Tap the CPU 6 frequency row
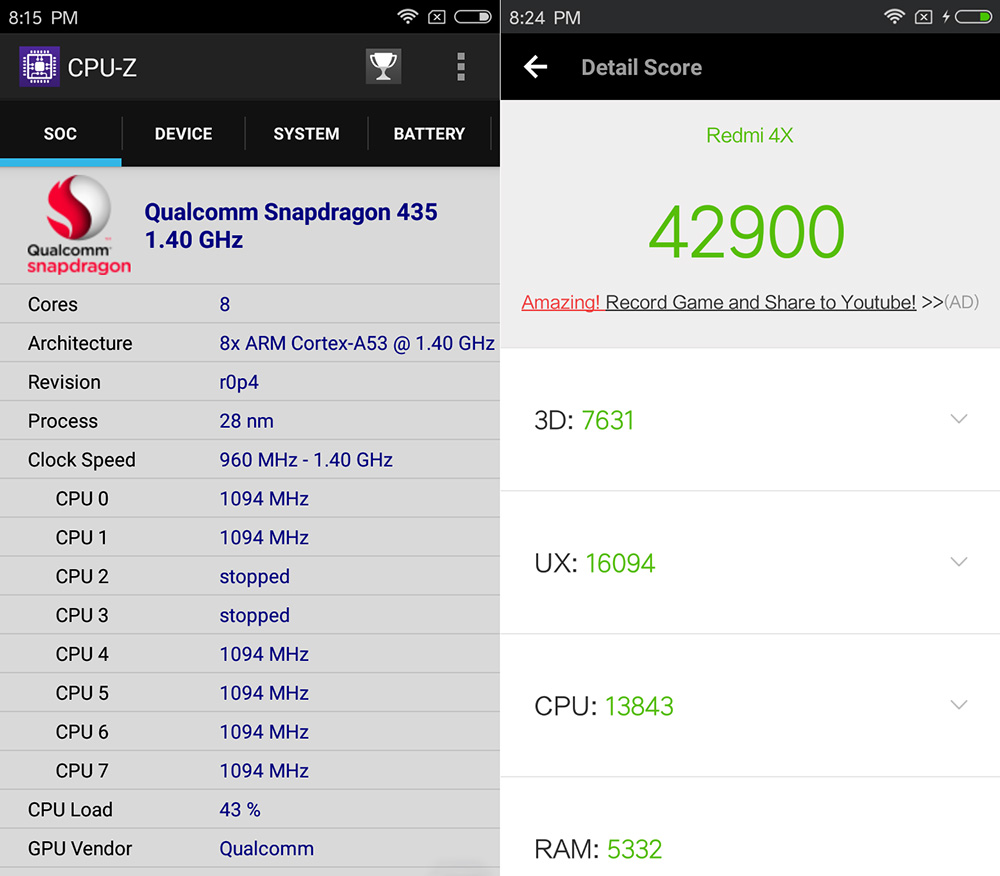Viewport: 1000px width, 876px height. point(250,732)
